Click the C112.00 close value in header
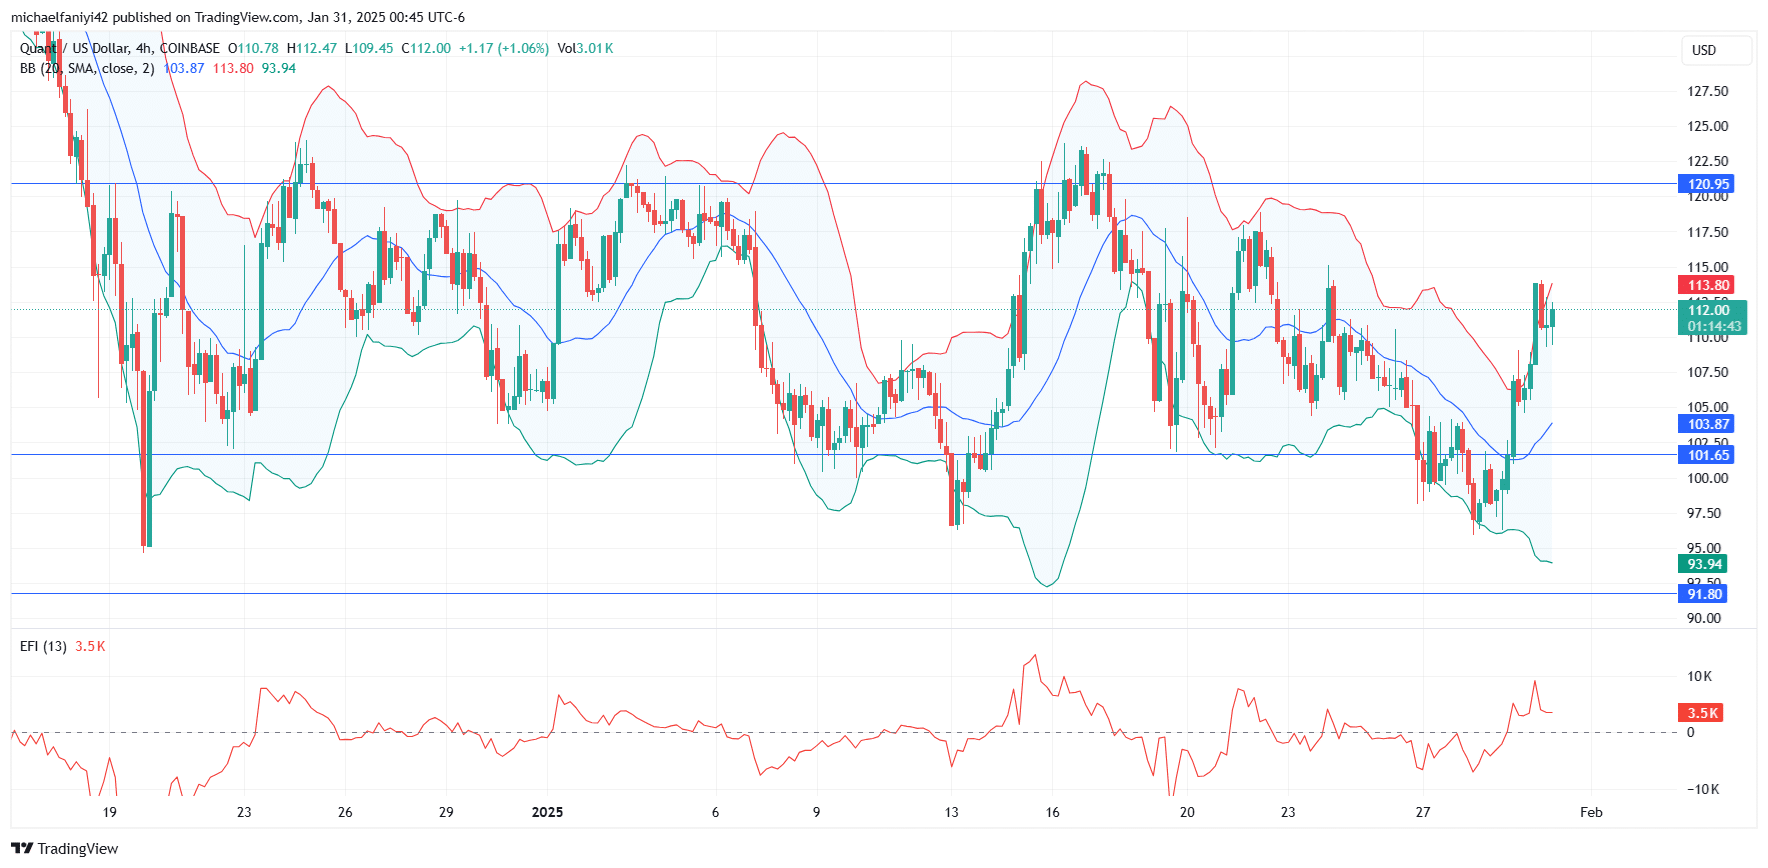This screenshot has width=1768, height=868. [426, 48]
